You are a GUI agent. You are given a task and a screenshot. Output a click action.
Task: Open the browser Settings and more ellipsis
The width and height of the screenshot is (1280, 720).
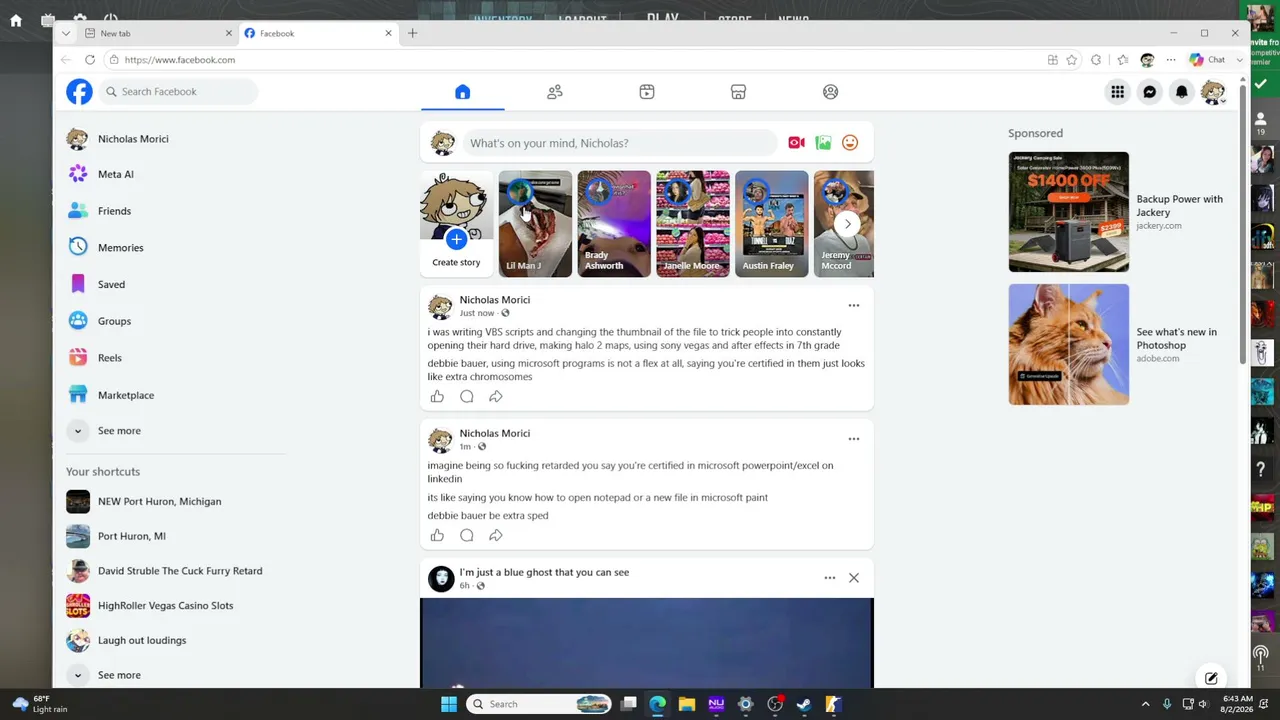(x=1171, y=60)
